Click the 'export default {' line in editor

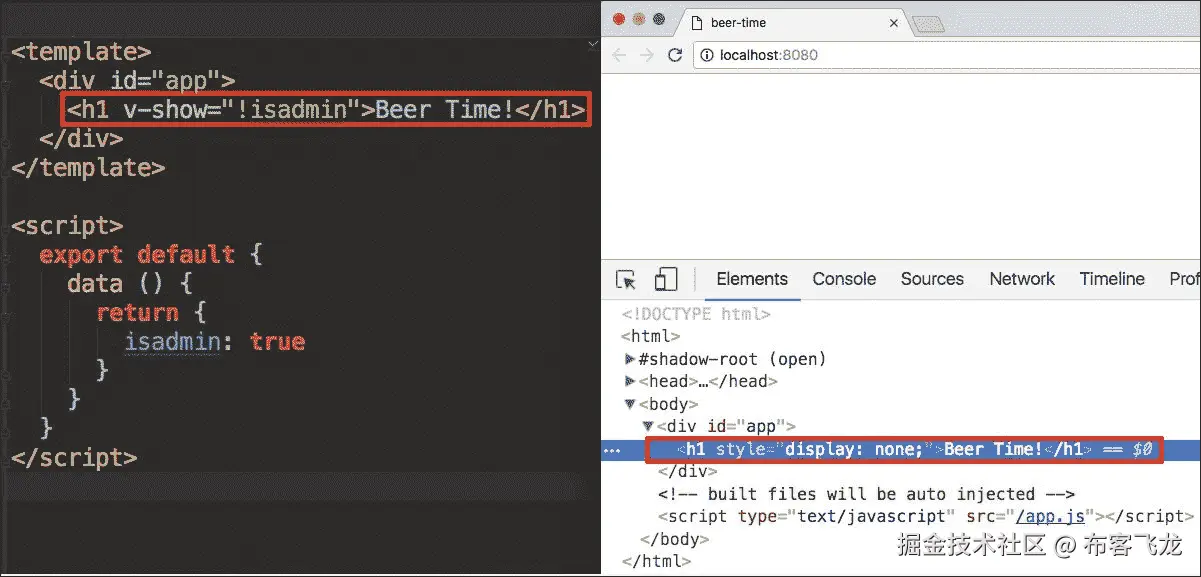(151, 254)
